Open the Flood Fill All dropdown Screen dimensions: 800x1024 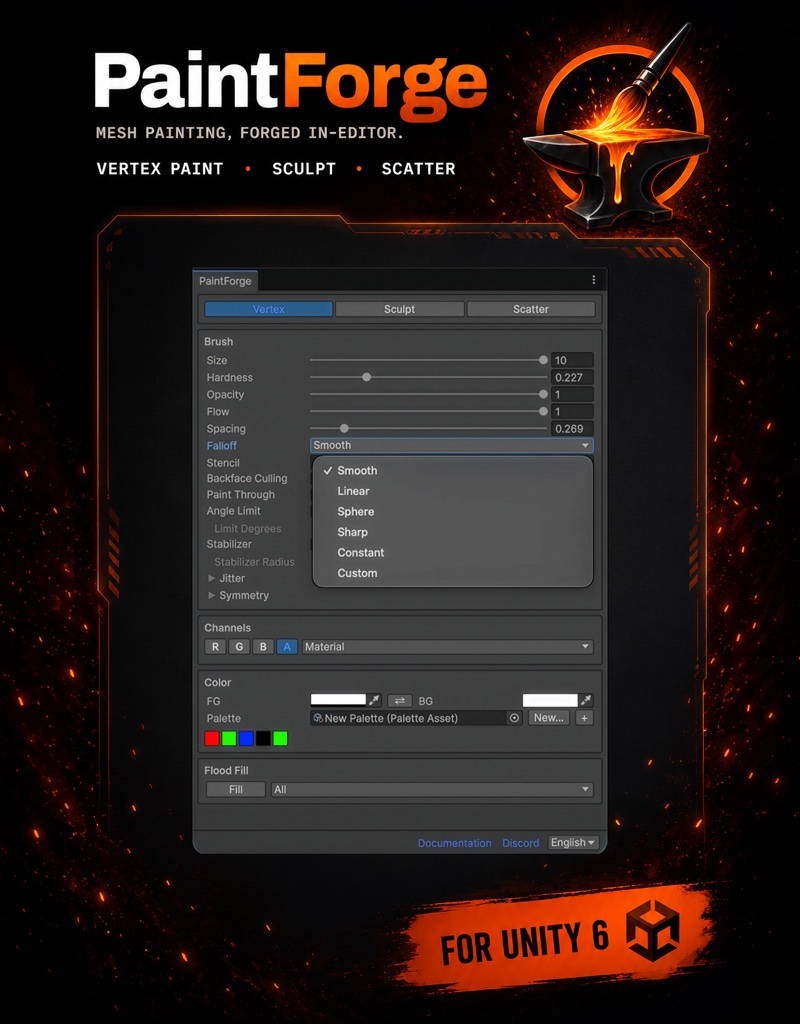[x=432, y=790]
